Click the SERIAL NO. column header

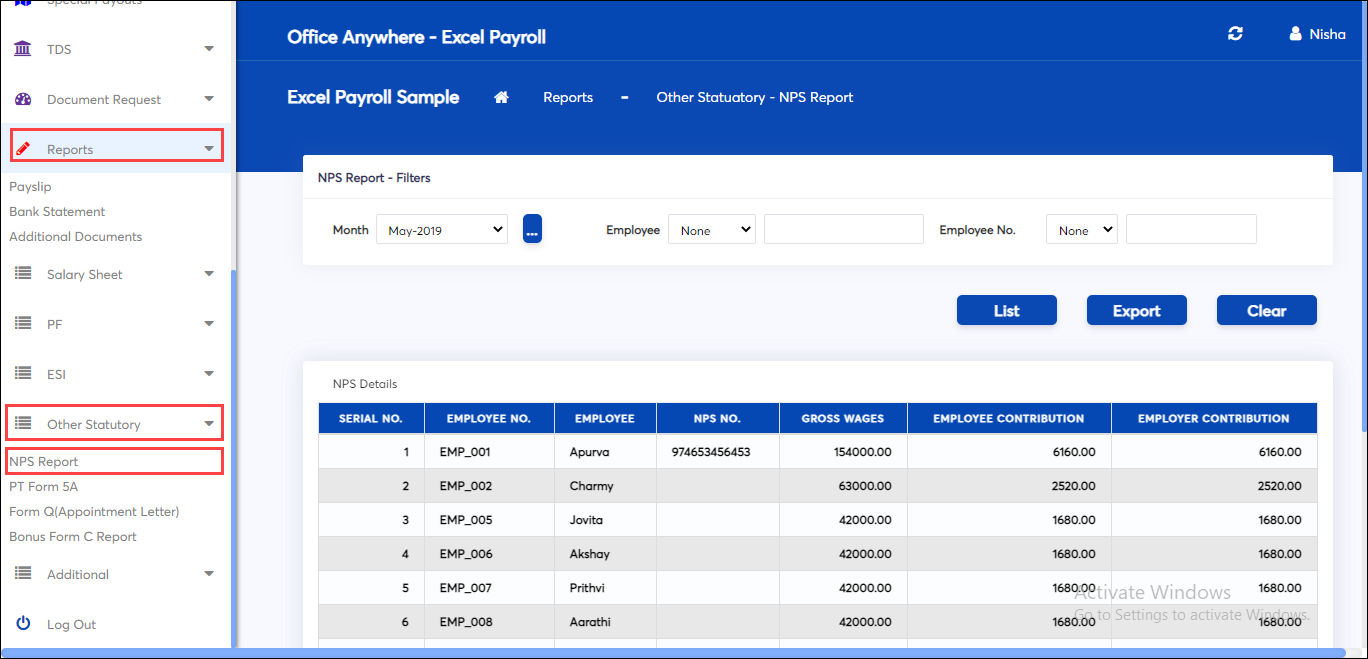tap(371, 418)
